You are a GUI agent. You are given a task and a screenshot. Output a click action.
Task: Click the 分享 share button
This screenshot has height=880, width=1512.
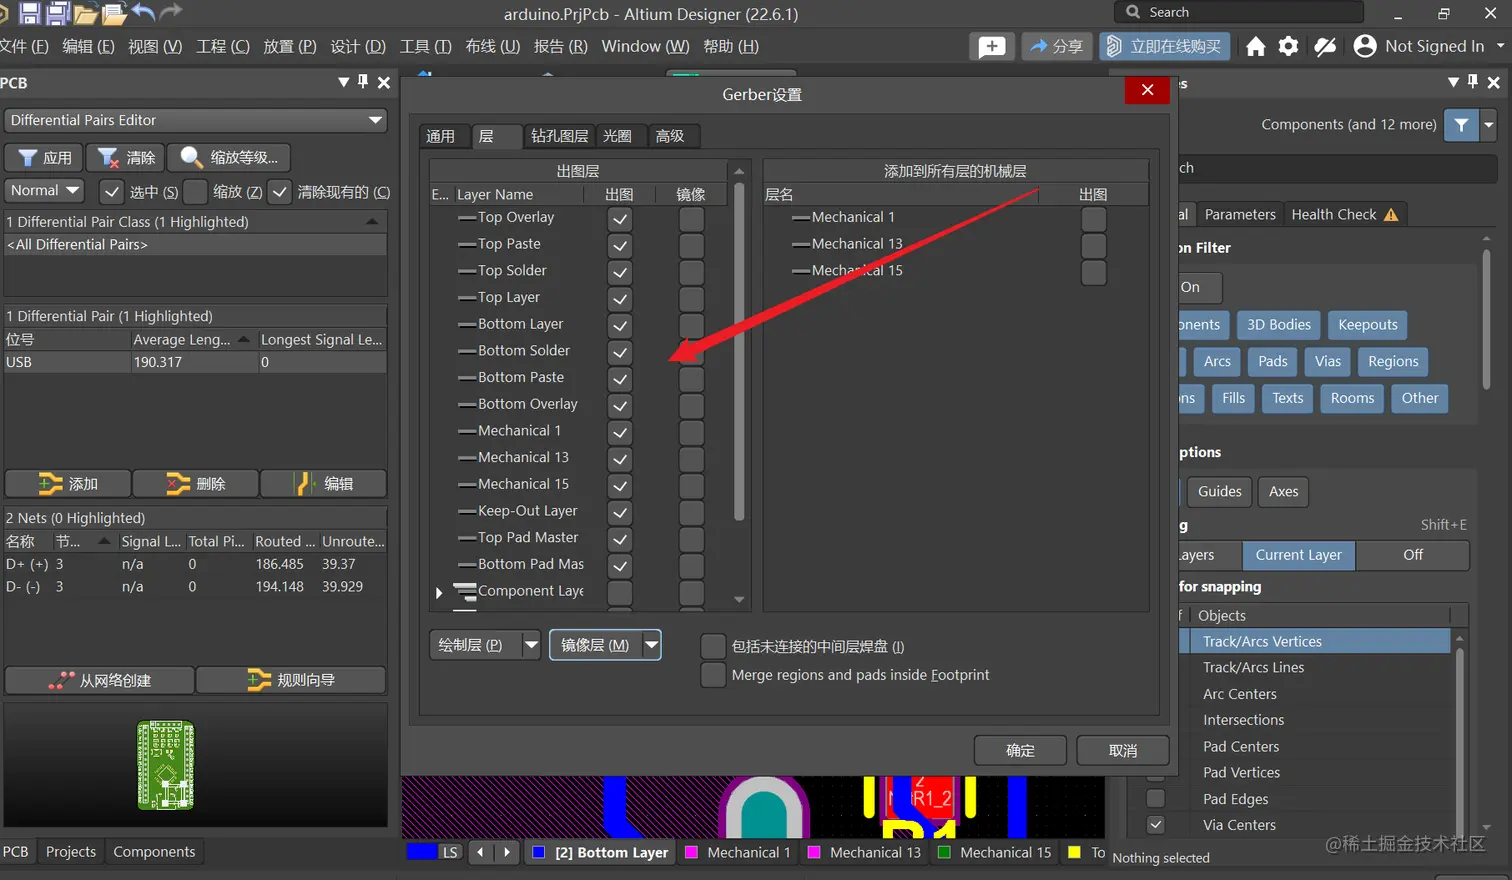click(1056, 46)
